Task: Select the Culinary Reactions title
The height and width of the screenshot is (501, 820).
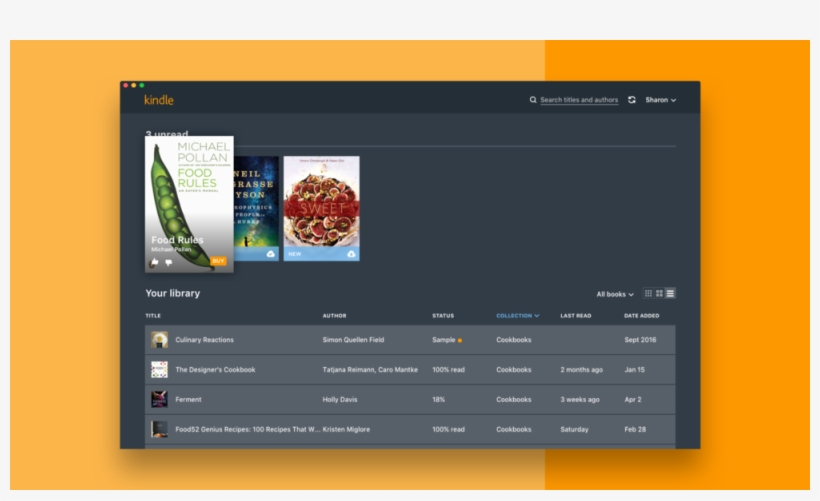Action: pos(204,339)
